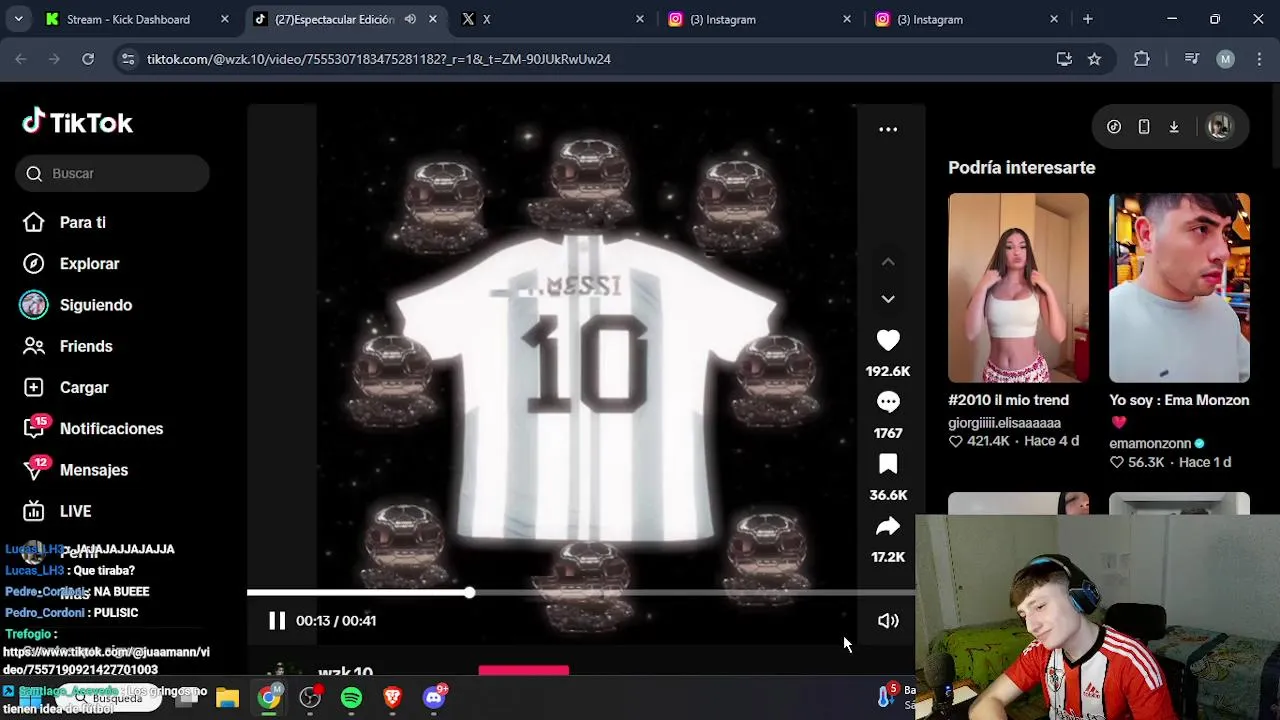Viewport: 1280px width, 720px height.
Task: Open File Explorer from taskbar
Action: [x=227, y=698]
